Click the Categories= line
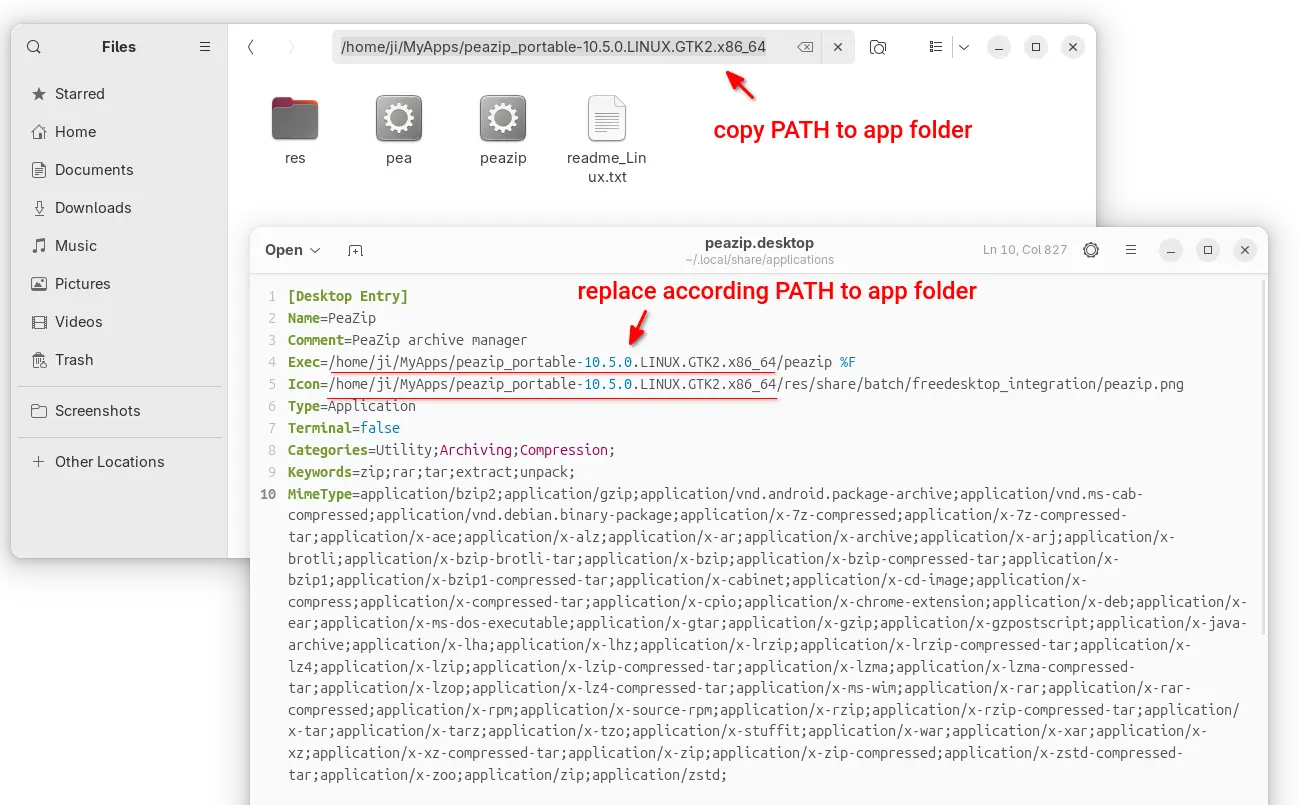The image size is (1299, 805). point(452,450)
